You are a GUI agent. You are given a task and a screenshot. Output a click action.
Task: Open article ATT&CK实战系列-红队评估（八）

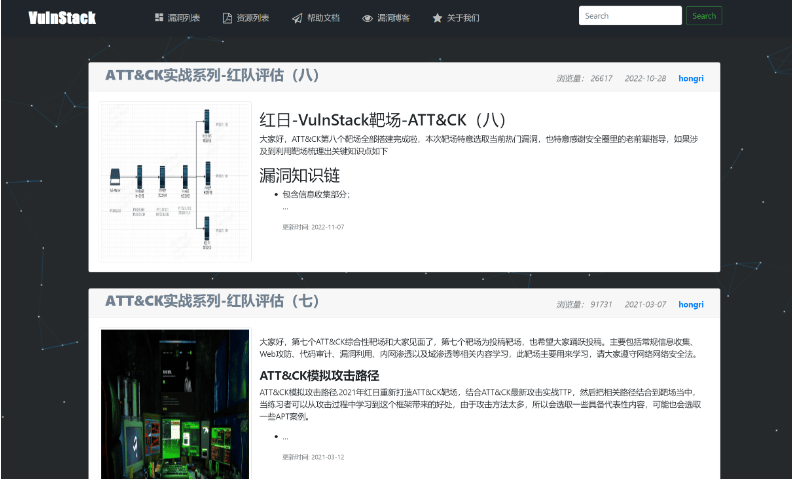coord(213,75)
